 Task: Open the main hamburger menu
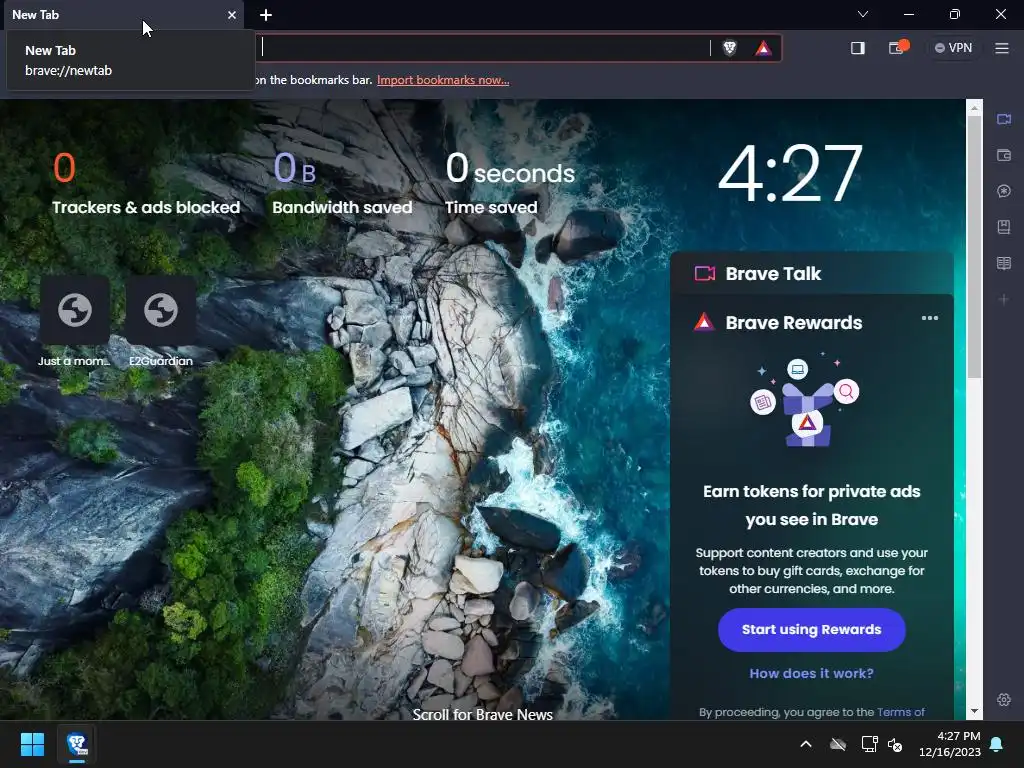point(1002,48)
